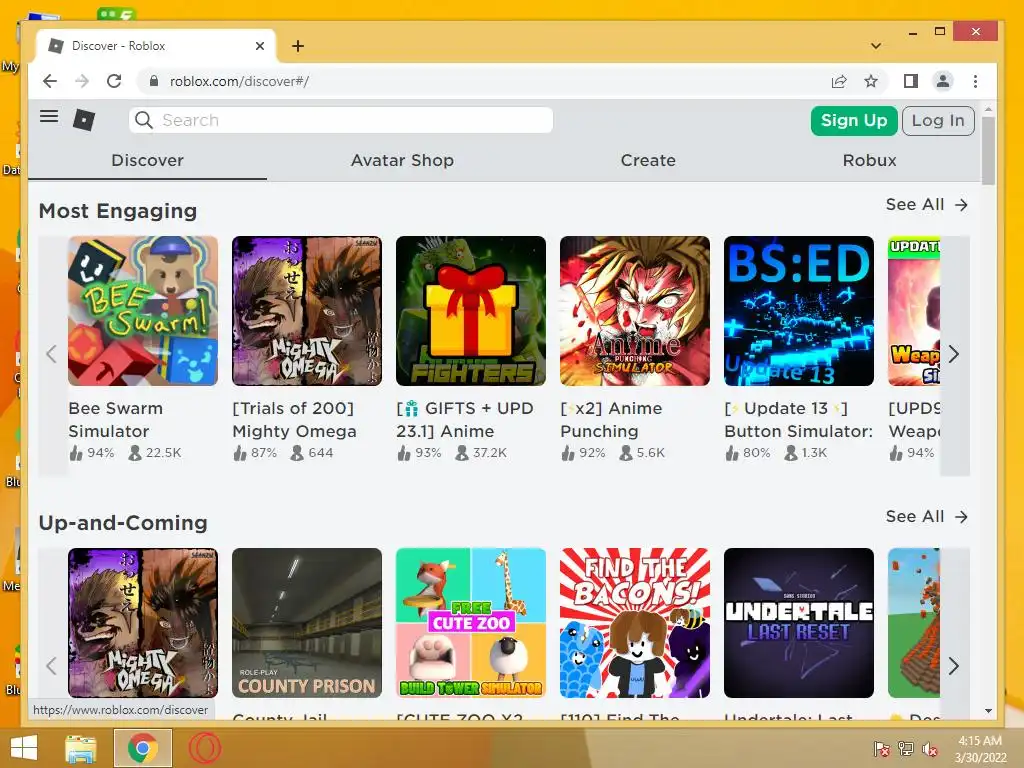The width and height of the screenshot is (1024, 768).
Task: Open Windows Start button
Action: pos(24,748)
